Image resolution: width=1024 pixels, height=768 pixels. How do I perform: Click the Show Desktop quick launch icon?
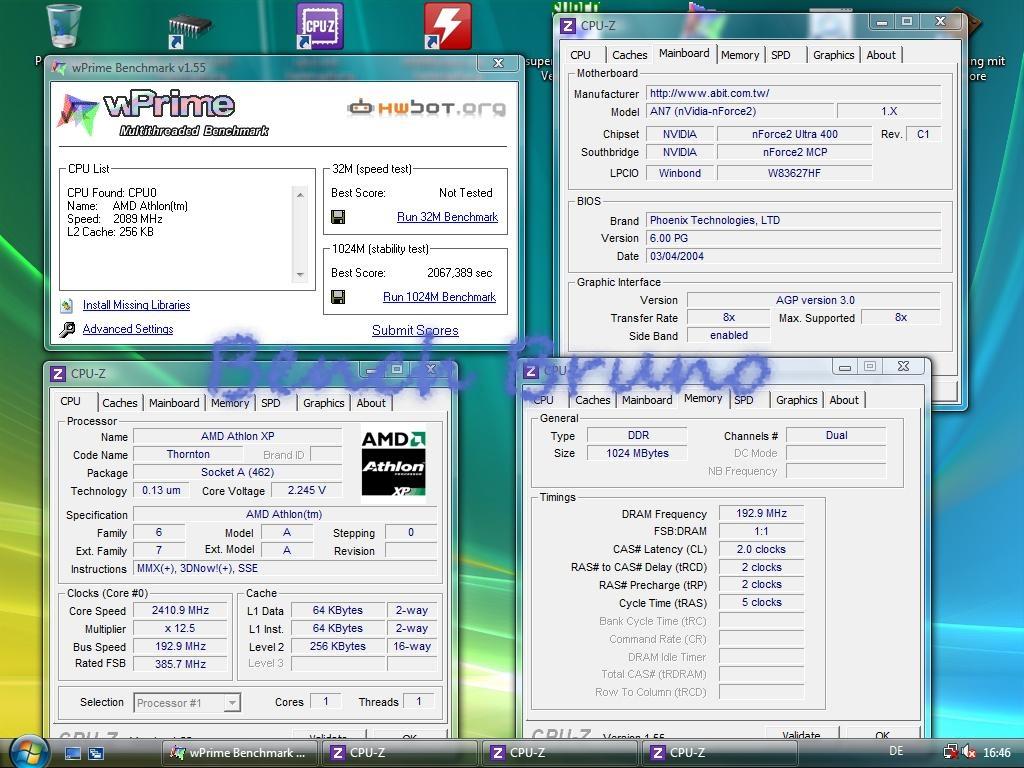pos(72,754)
